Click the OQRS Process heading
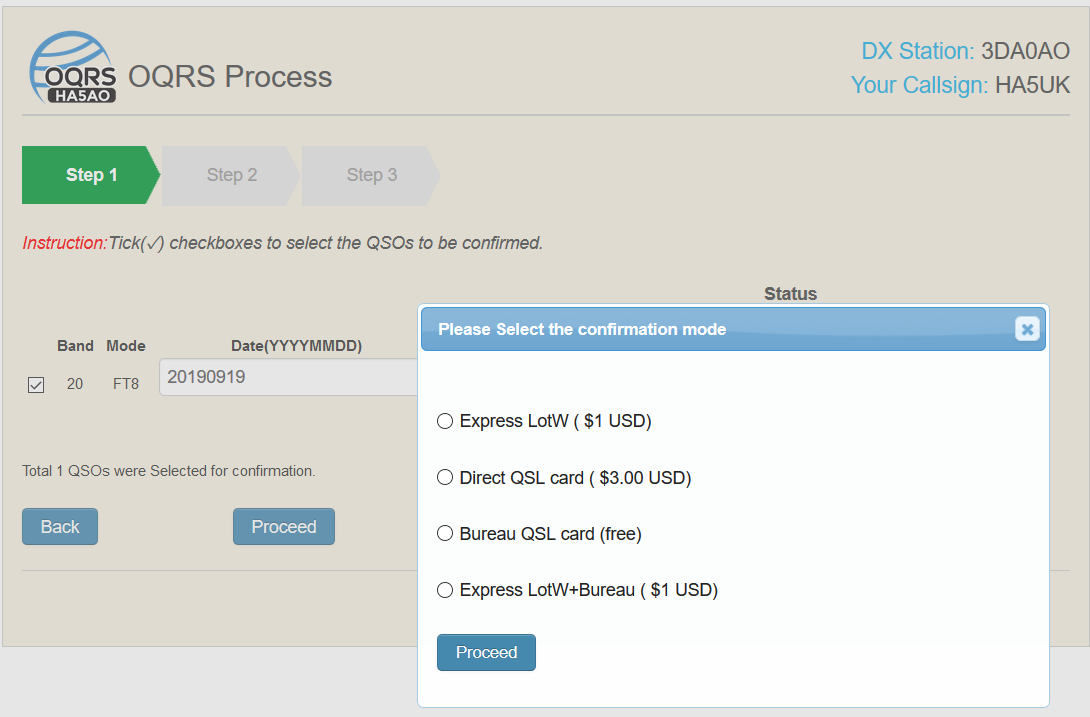1090x717 pixels. (x=230, y=76)
